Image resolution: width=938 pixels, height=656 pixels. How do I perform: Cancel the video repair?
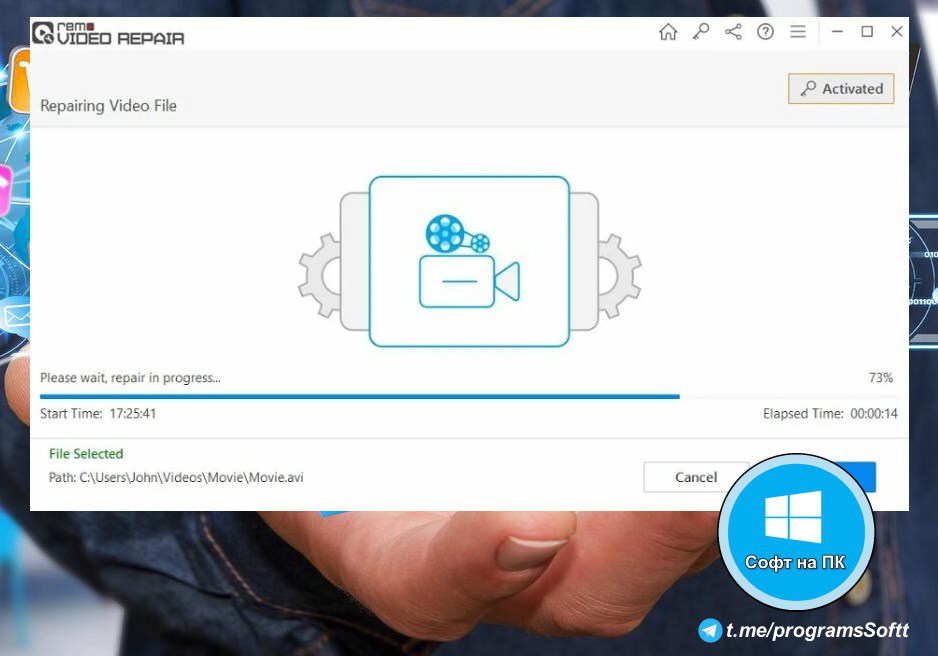pos(696,477)
